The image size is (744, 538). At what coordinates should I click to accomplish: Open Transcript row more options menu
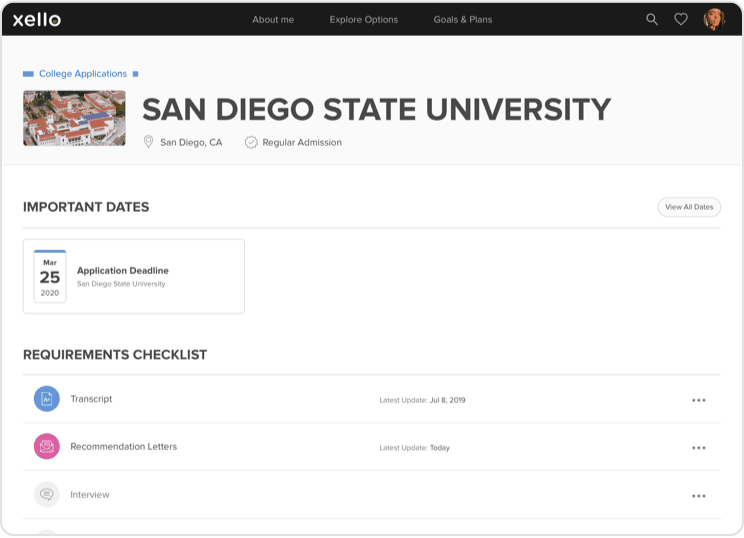click(698, 400)
